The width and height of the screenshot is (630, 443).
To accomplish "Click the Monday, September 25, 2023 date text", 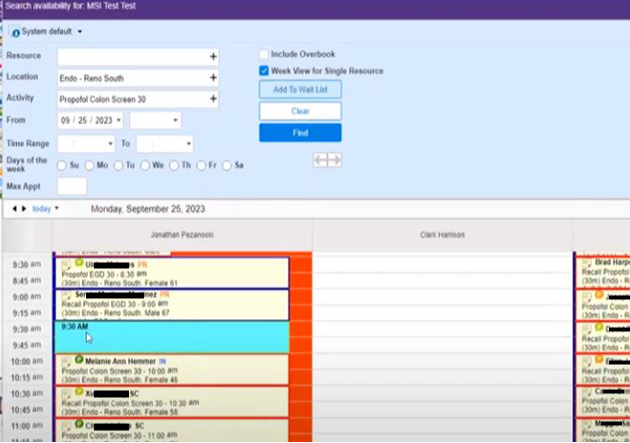I will click(x=148, y=209).
